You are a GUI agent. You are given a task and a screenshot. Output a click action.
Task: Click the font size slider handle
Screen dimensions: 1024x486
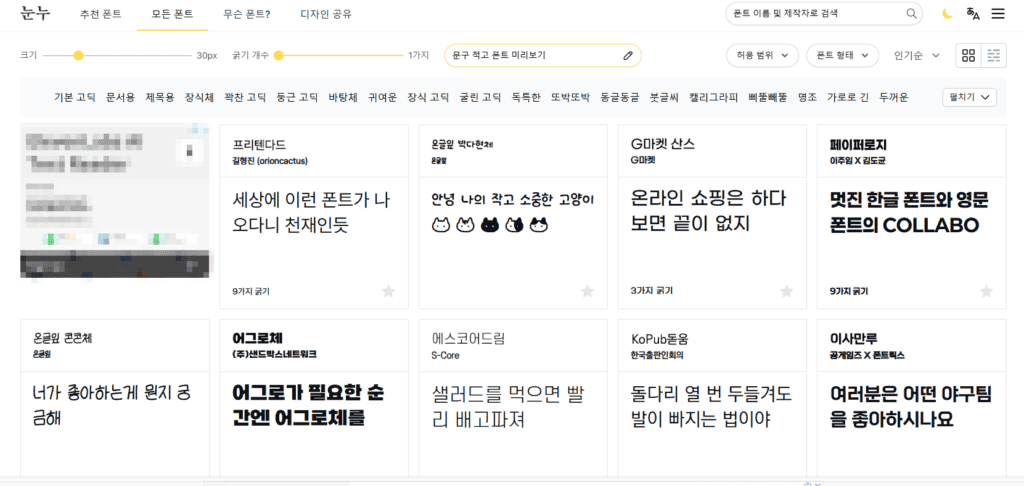pyautogui.click(x=78, y=55)
